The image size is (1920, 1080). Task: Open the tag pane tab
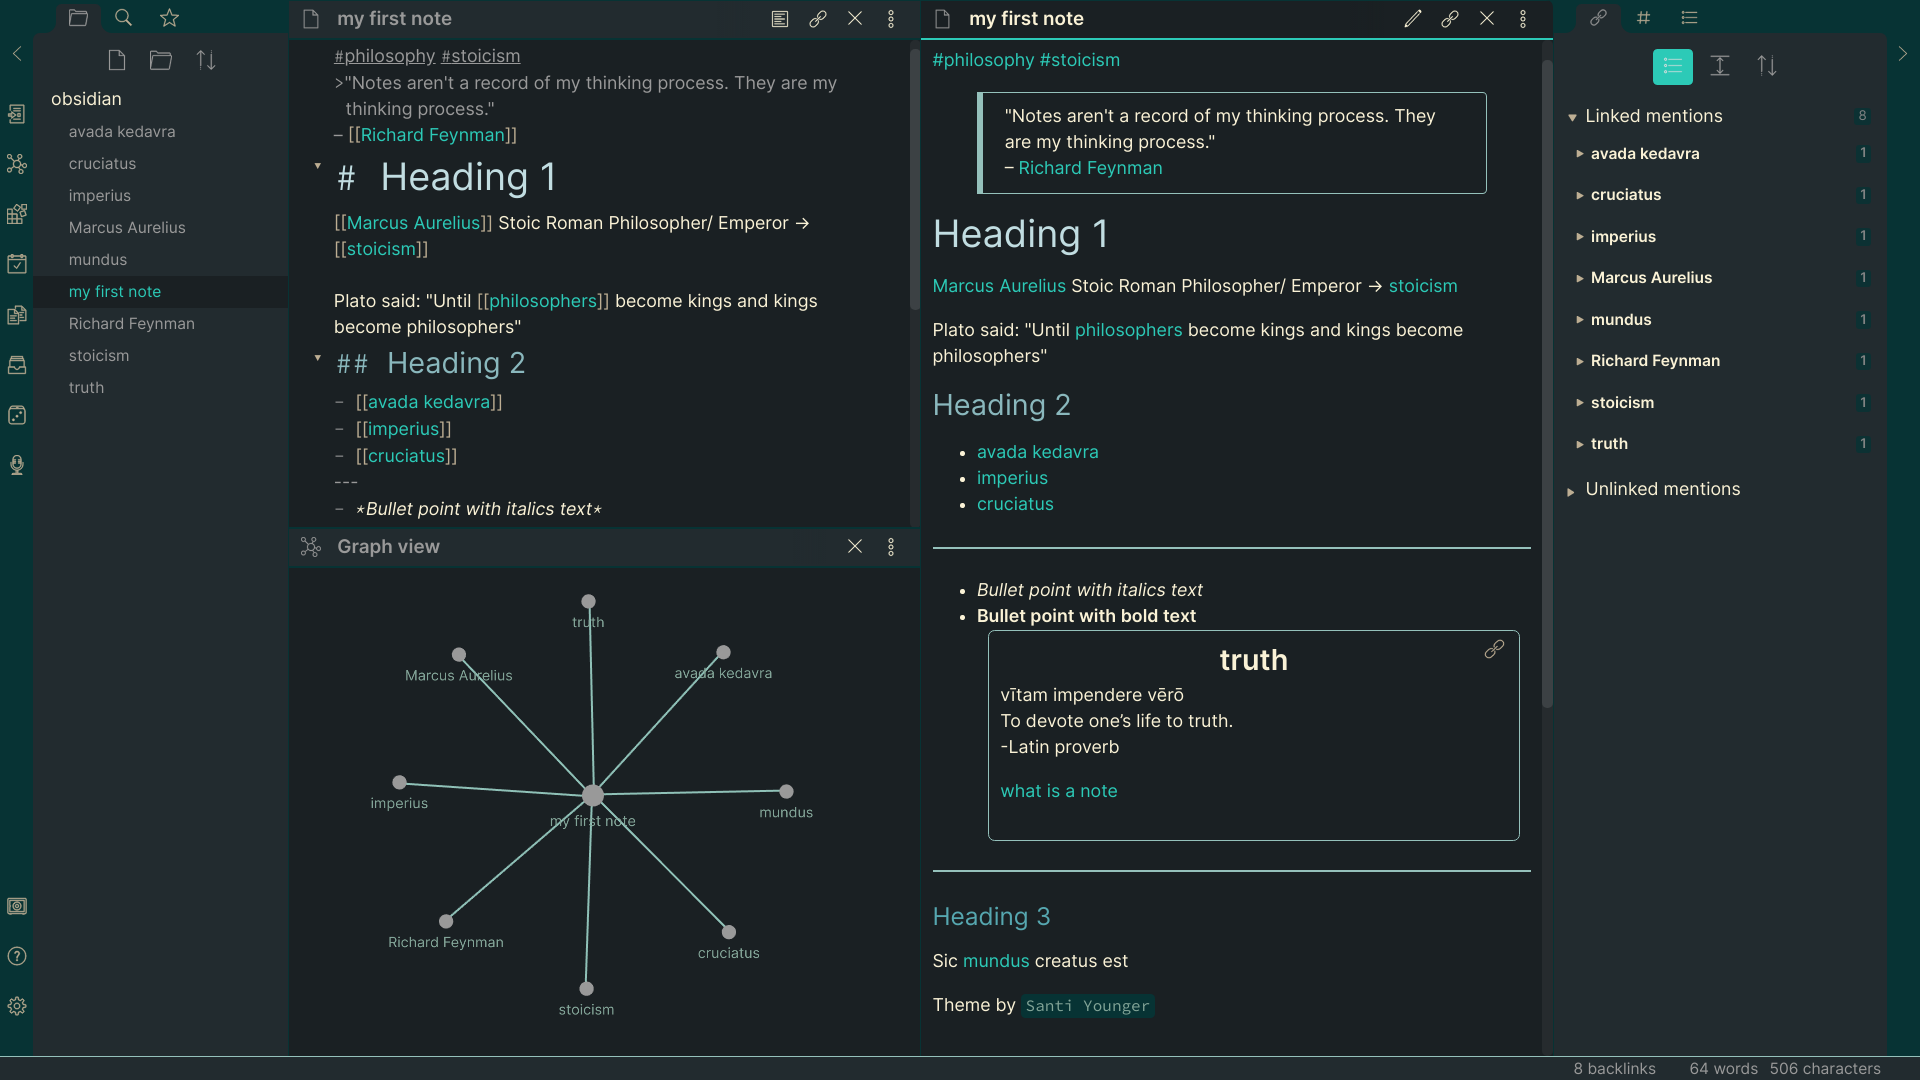click(x=1643, y=18)
